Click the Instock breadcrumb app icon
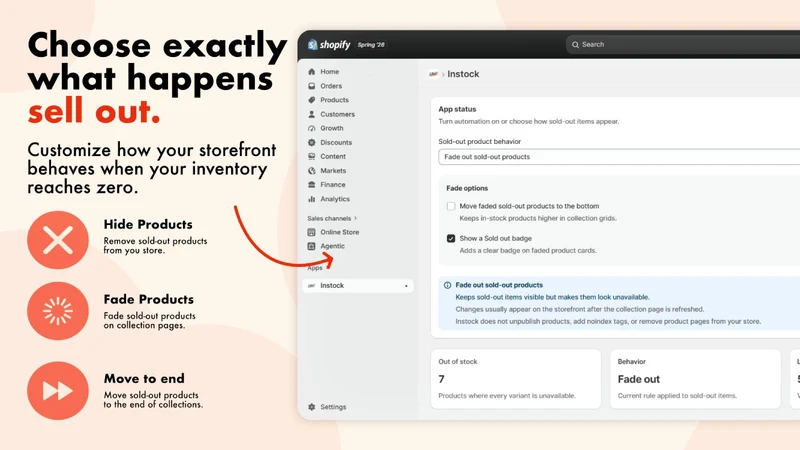Image resolution: width=800 pixels, height=450 pixels. 434,74
